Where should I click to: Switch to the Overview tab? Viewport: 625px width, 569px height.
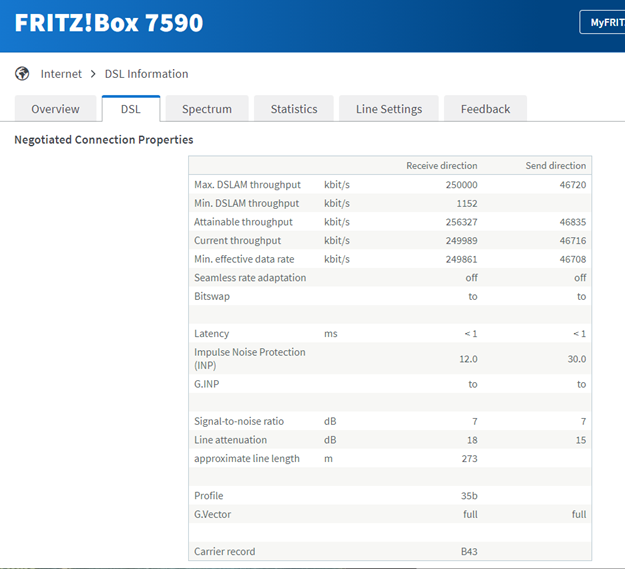(x=55, y=109)
